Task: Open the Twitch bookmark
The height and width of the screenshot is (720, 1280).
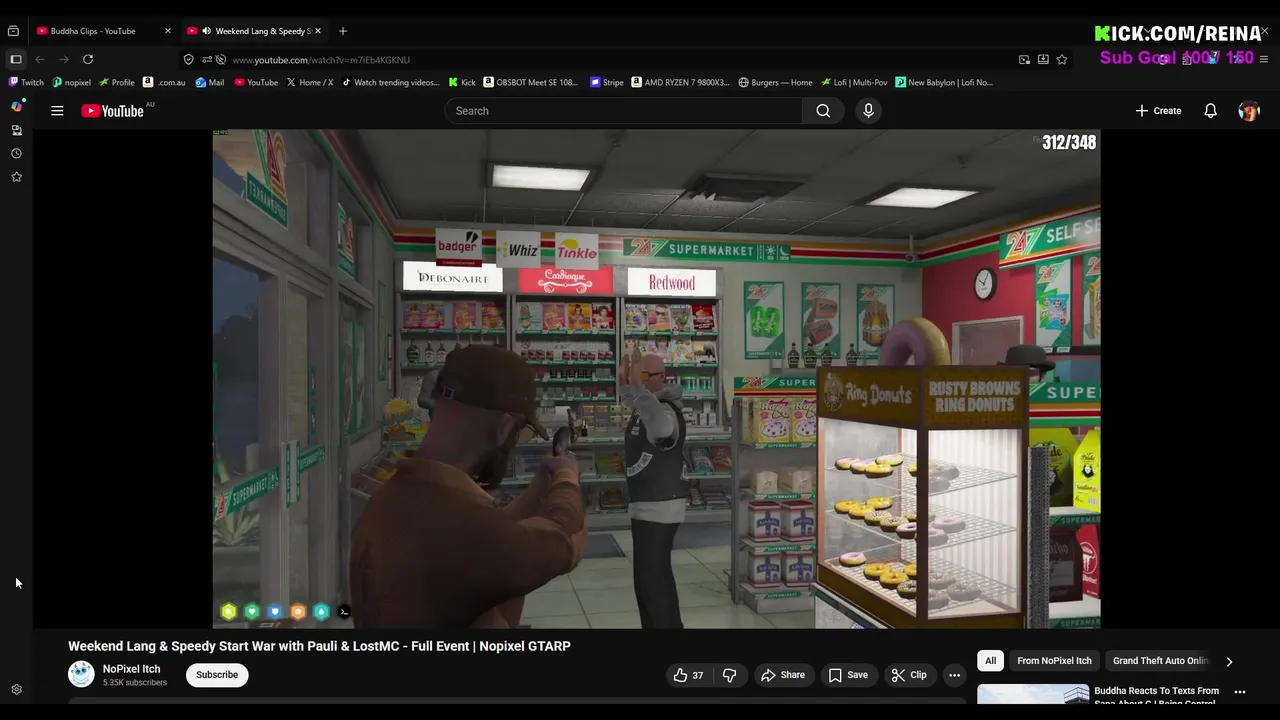Action: 26,83
